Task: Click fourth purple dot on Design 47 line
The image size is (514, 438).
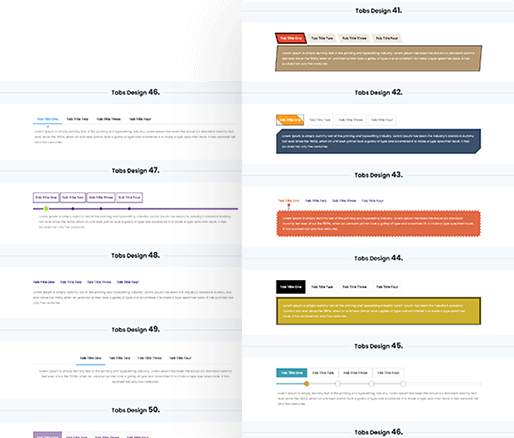Action: [129, 209]
